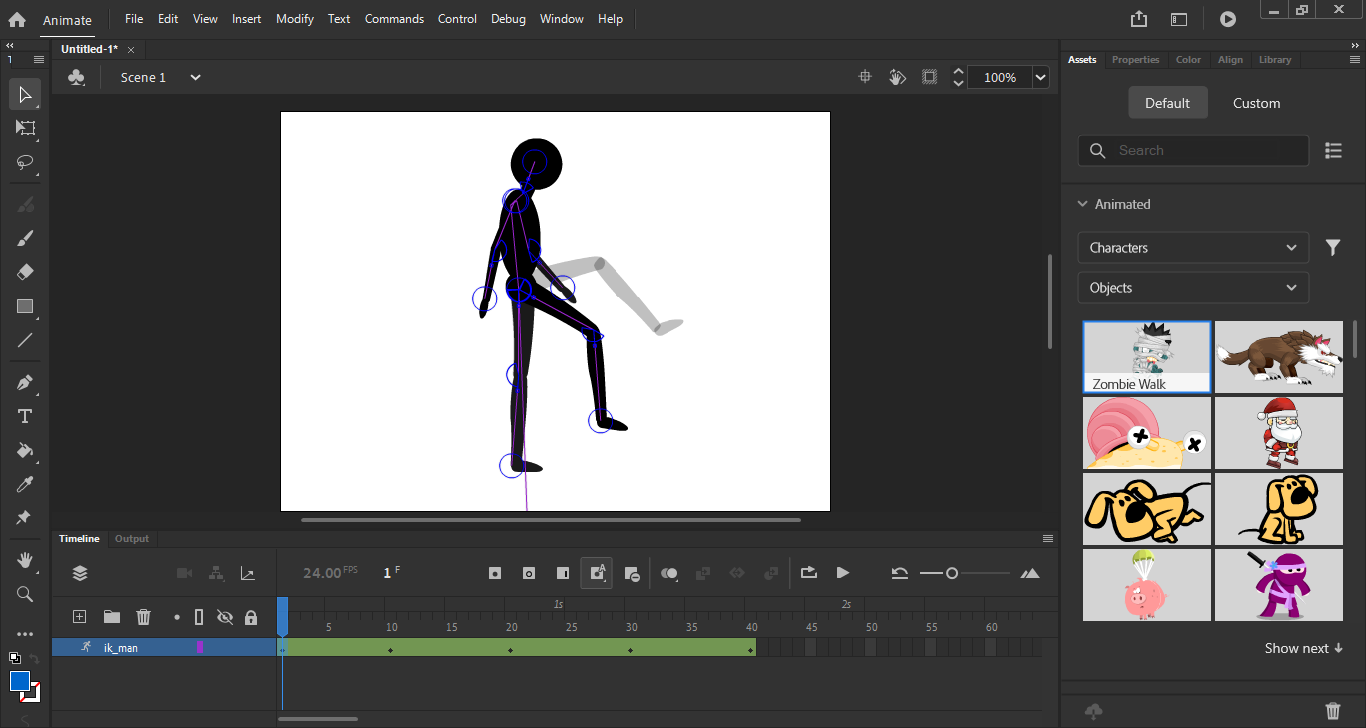Pick the Brush tool from the toolbar

coord(24,238)
